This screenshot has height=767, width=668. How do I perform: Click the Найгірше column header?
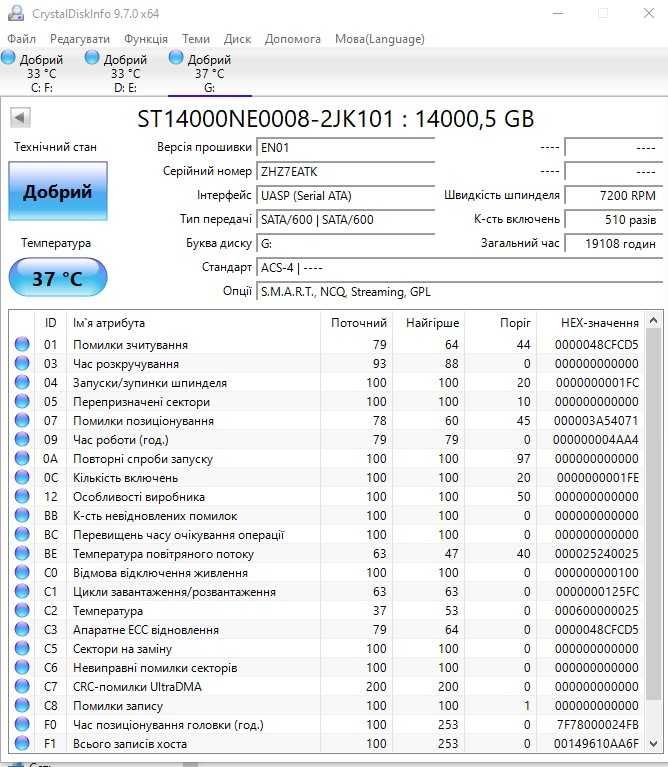tap(429, 323)
